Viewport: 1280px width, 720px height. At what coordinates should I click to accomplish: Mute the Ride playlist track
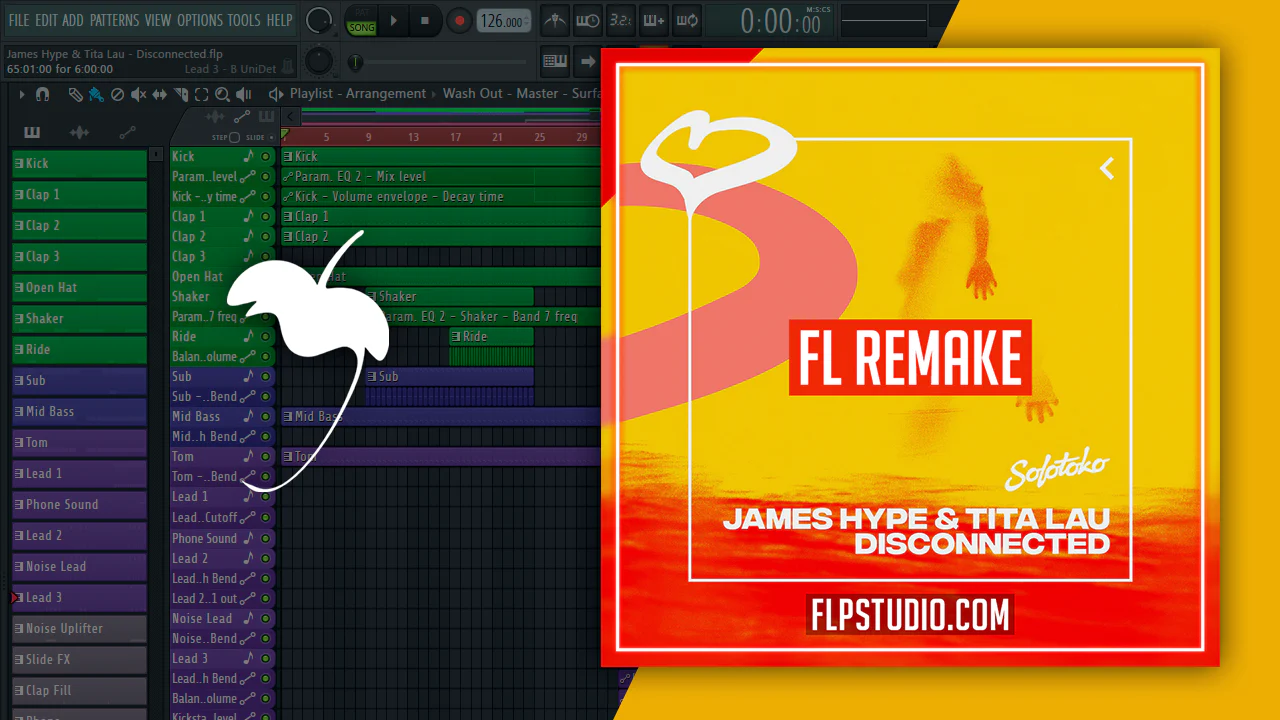tap(266, 336)
